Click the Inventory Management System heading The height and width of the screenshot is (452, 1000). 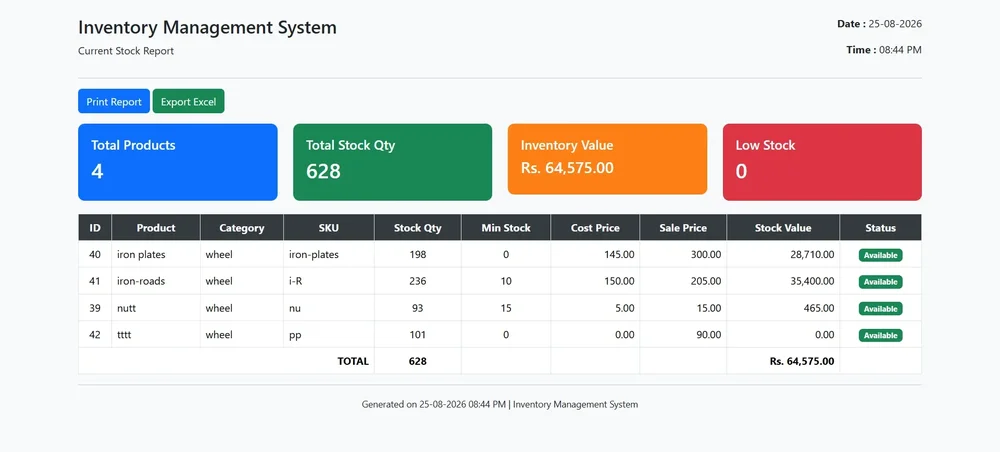tap(207, 27)
